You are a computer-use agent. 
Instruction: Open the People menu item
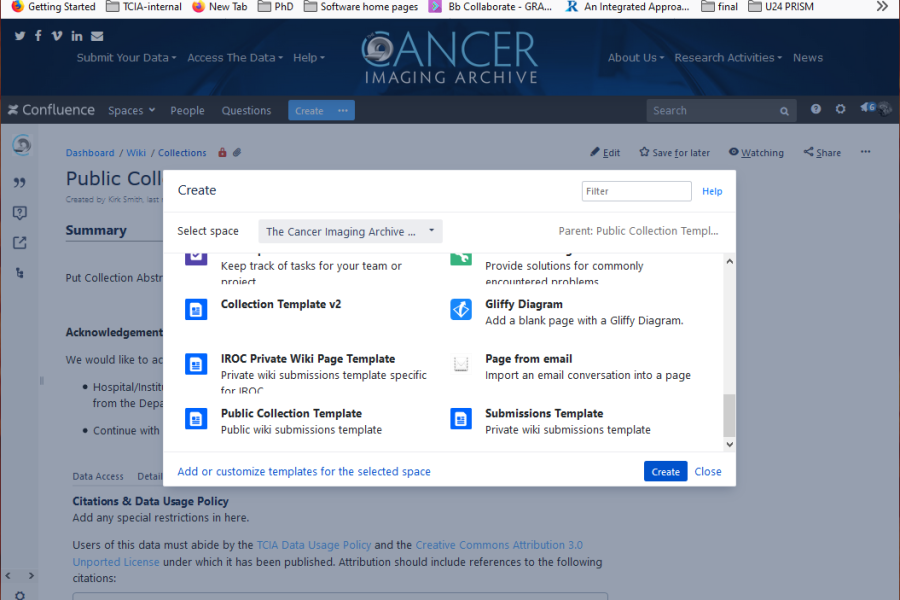187,110
